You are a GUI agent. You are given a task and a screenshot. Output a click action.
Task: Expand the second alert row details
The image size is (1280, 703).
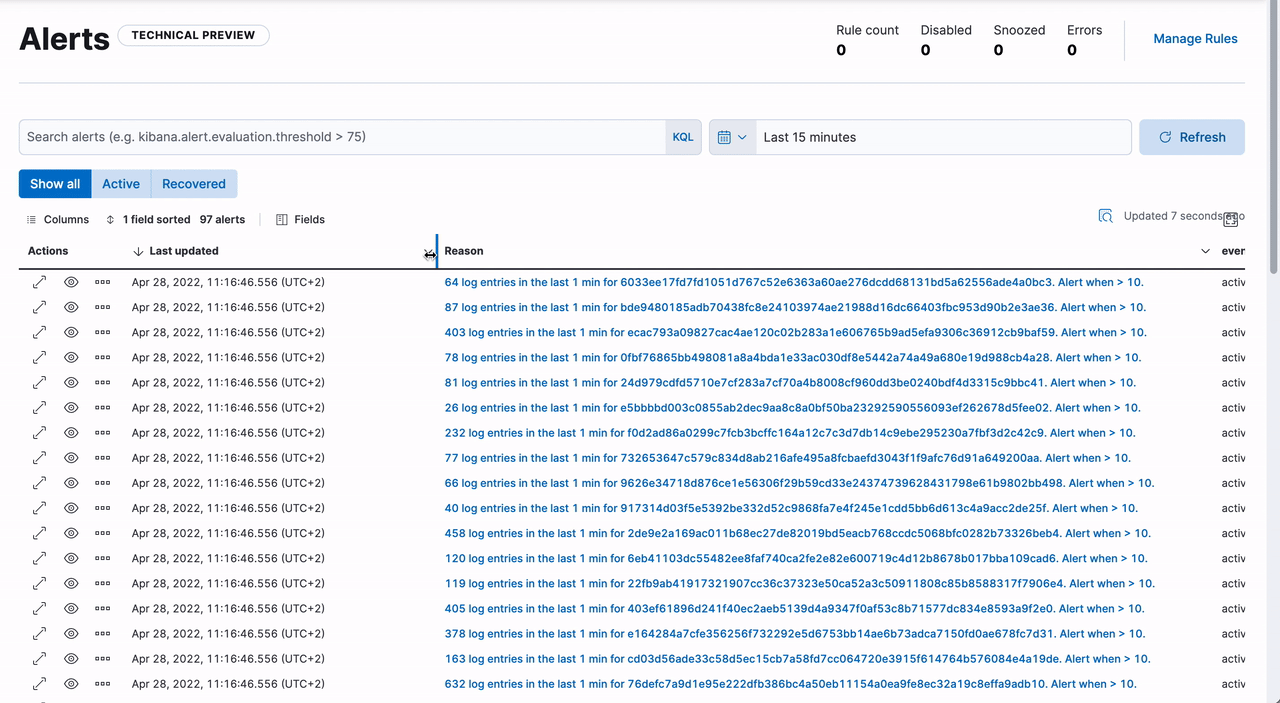tap(38, 307)
